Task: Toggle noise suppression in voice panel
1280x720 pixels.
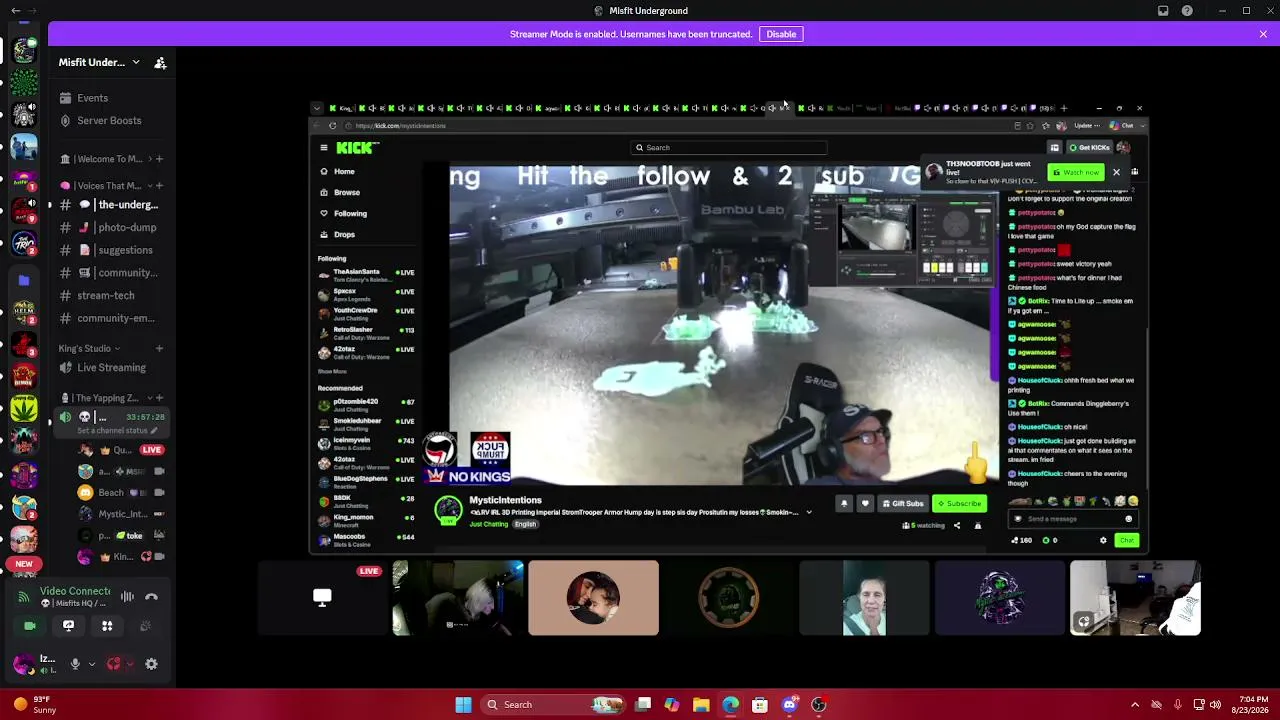Action: (x=127, y=597)
